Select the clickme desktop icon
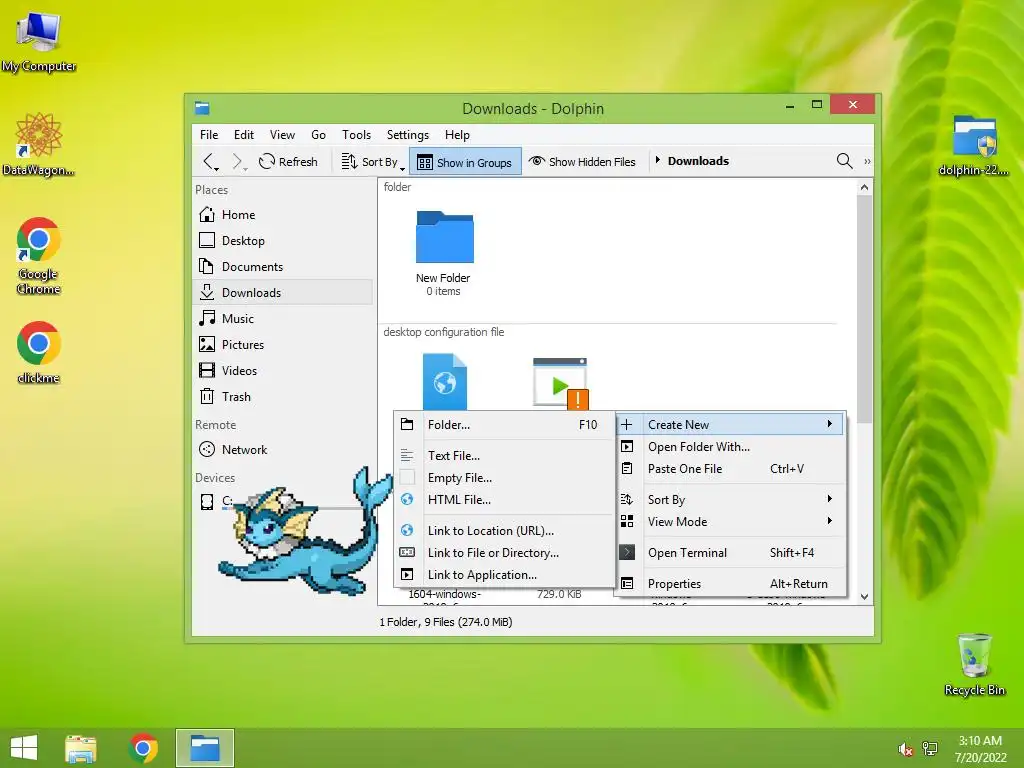 click(39, 353)
